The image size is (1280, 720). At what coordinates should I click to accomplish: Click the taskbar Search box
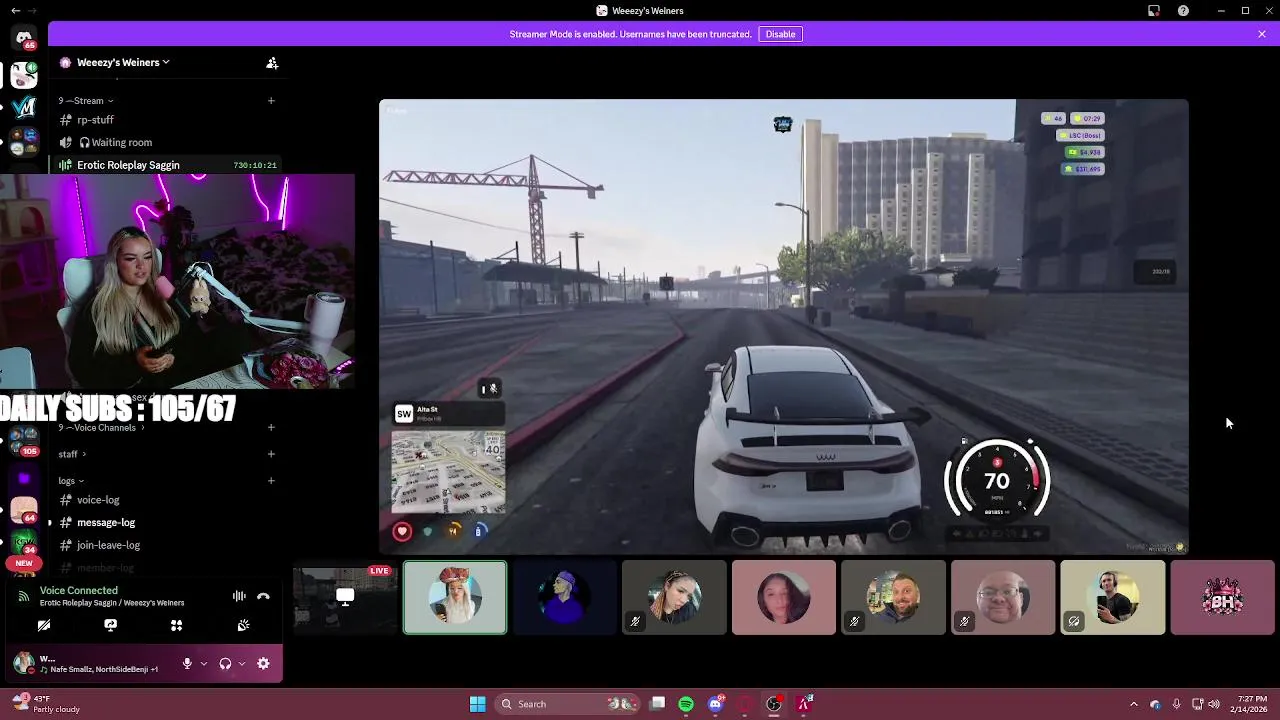tap(567, 704)
